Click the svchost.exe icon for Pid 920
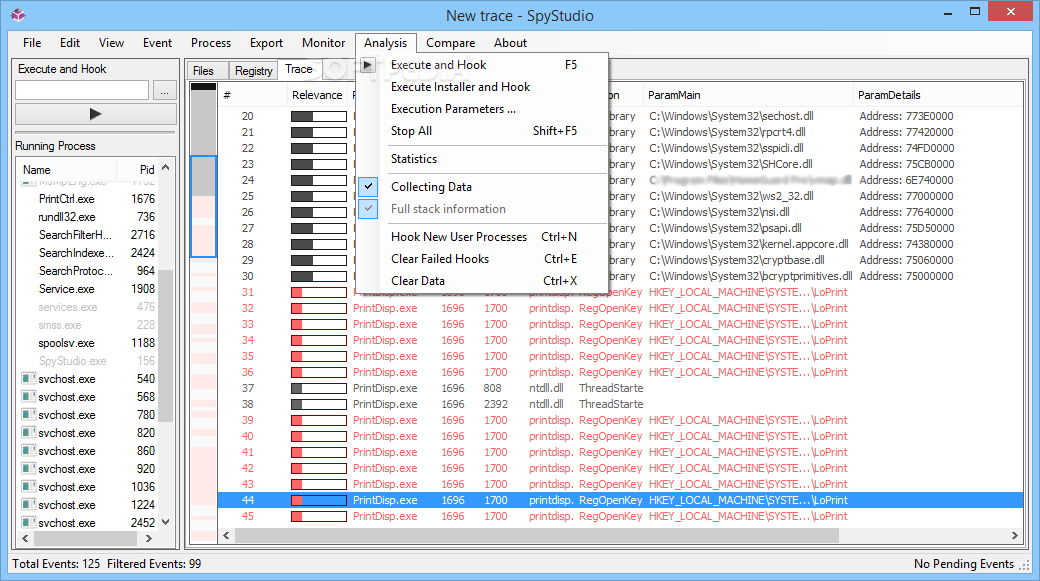Image resolution: width=1040 pixels, height=581 pixels. [x=28, y=468]
